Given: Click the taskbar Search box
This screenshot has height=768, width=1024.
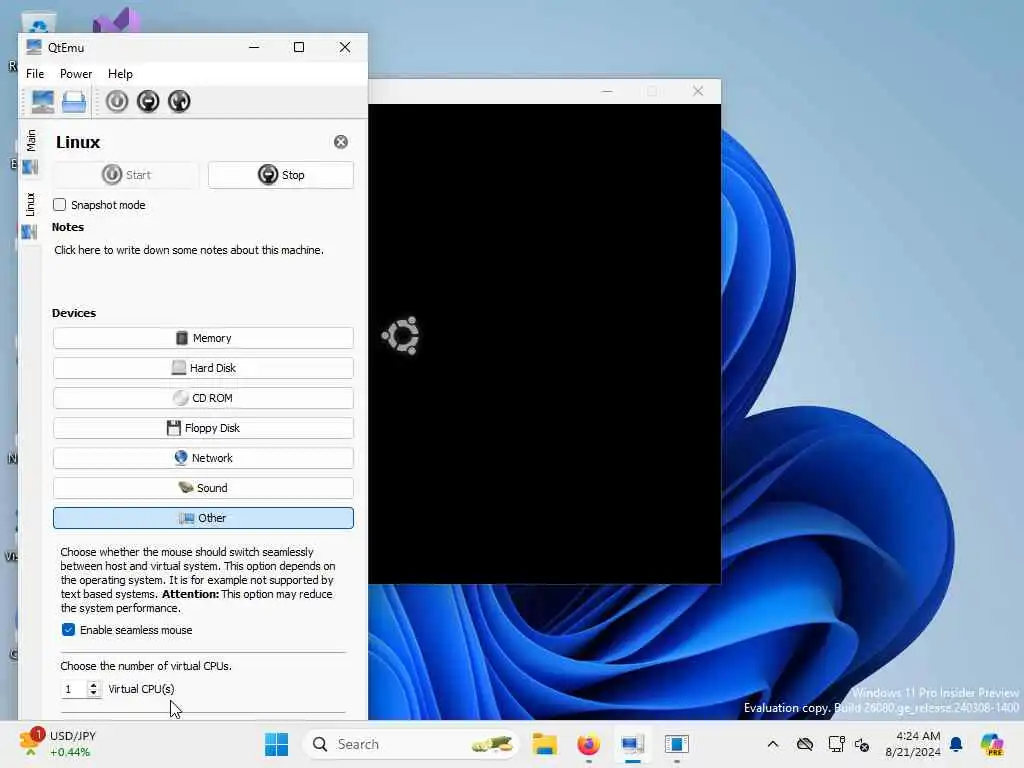Looking at the screenshot, I should pos(411,744).
